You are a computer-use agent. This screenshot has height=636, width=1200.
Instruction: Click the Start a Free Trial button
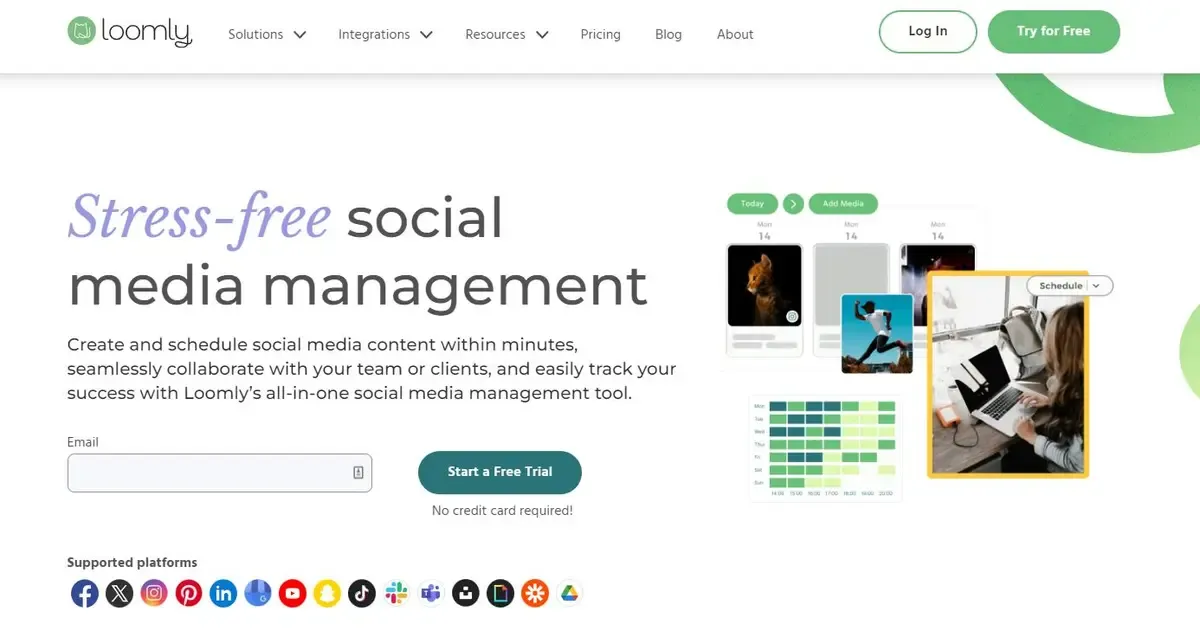[x=500, y=472]
